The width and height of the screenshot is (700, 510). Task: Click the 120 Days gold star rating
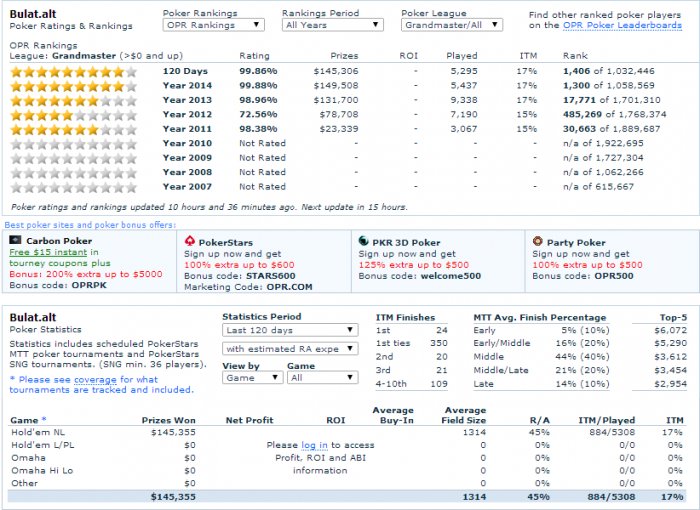[74, 71]
